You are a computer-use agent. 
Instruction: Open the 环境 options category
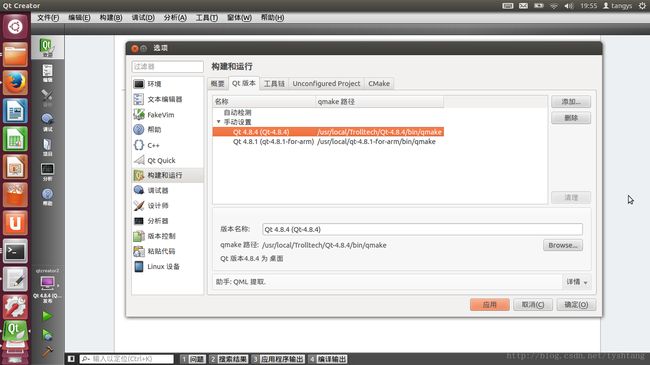pyautogui.click(x=167, y=84)
